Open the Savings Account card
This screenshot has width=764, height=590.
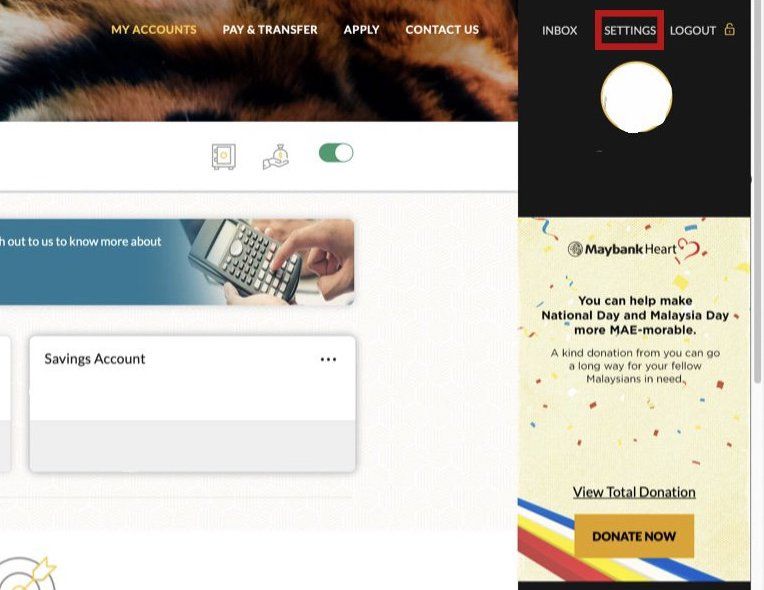(x=192, y=403)
